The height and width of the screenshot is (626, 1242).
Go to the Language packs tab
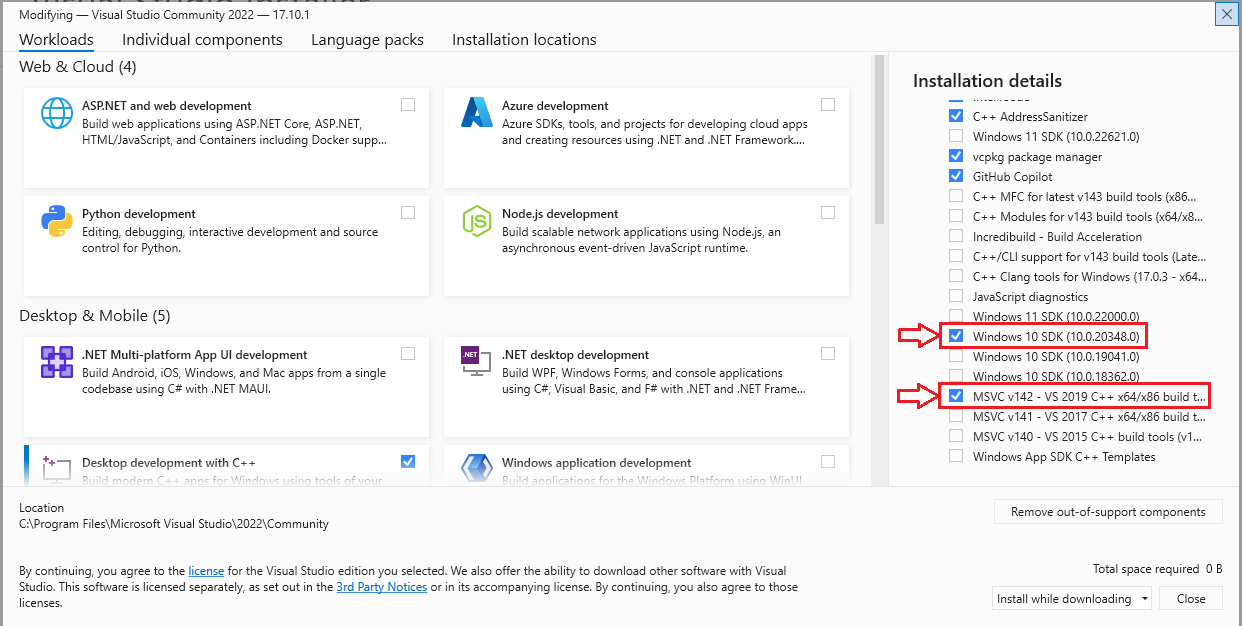pyautogui.click(x=367, y=40)
